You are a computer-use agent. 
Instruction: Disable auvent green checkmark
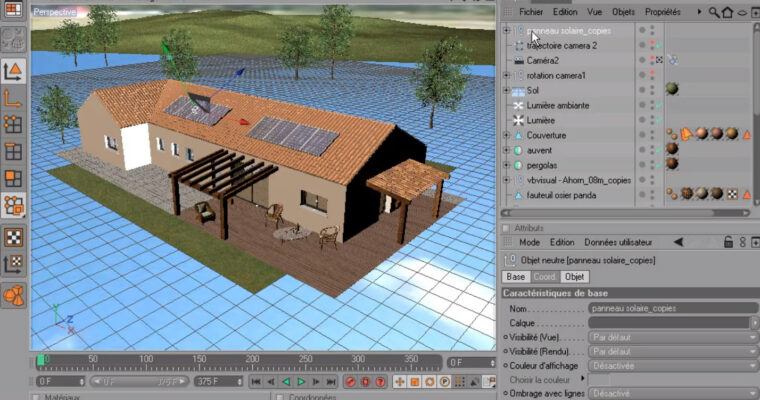click(x=659, y=150)
